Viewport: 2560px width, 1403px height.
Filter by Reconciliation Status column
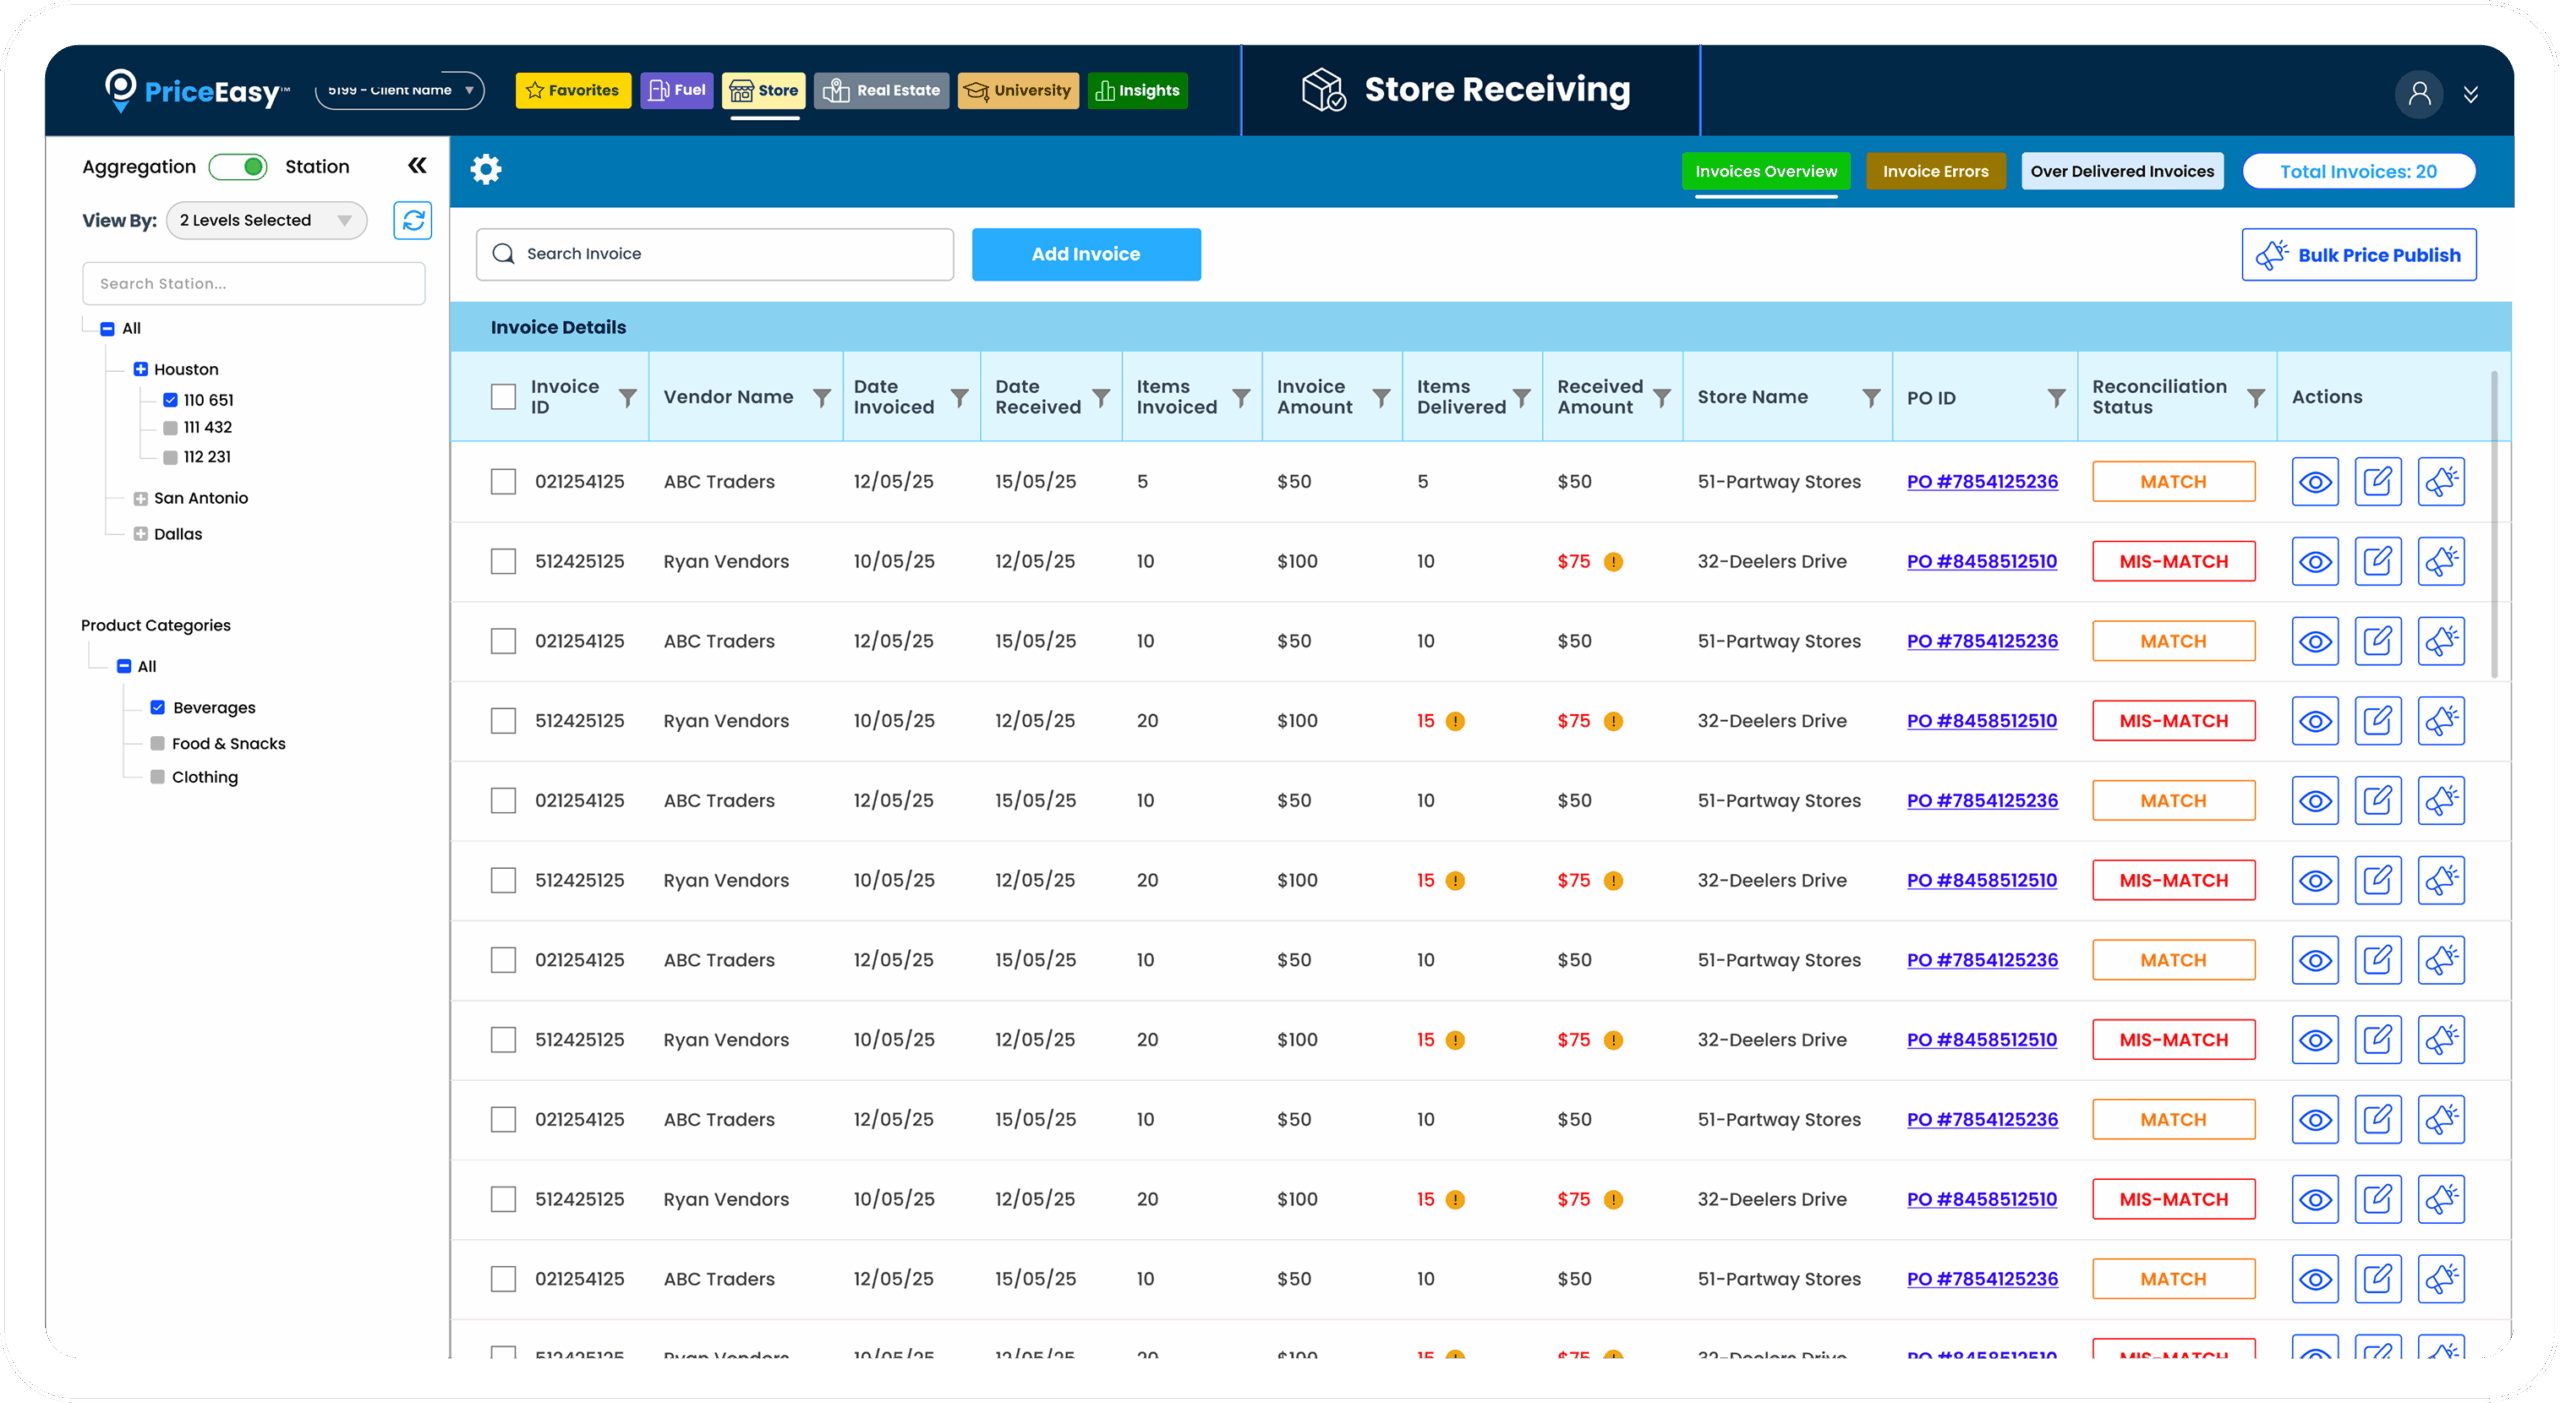click(2255, 398)
